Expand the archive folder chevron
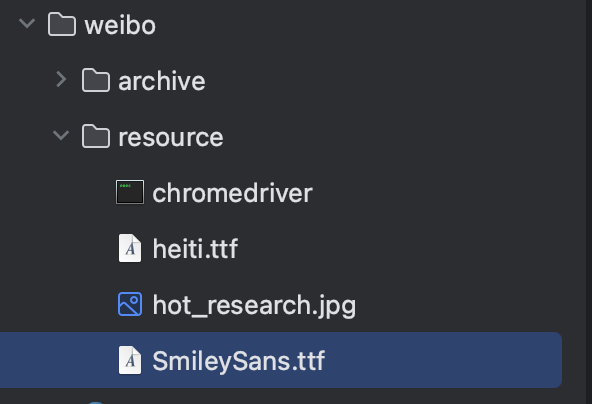Screen dimensions: 592x404 tap(61, 79)
